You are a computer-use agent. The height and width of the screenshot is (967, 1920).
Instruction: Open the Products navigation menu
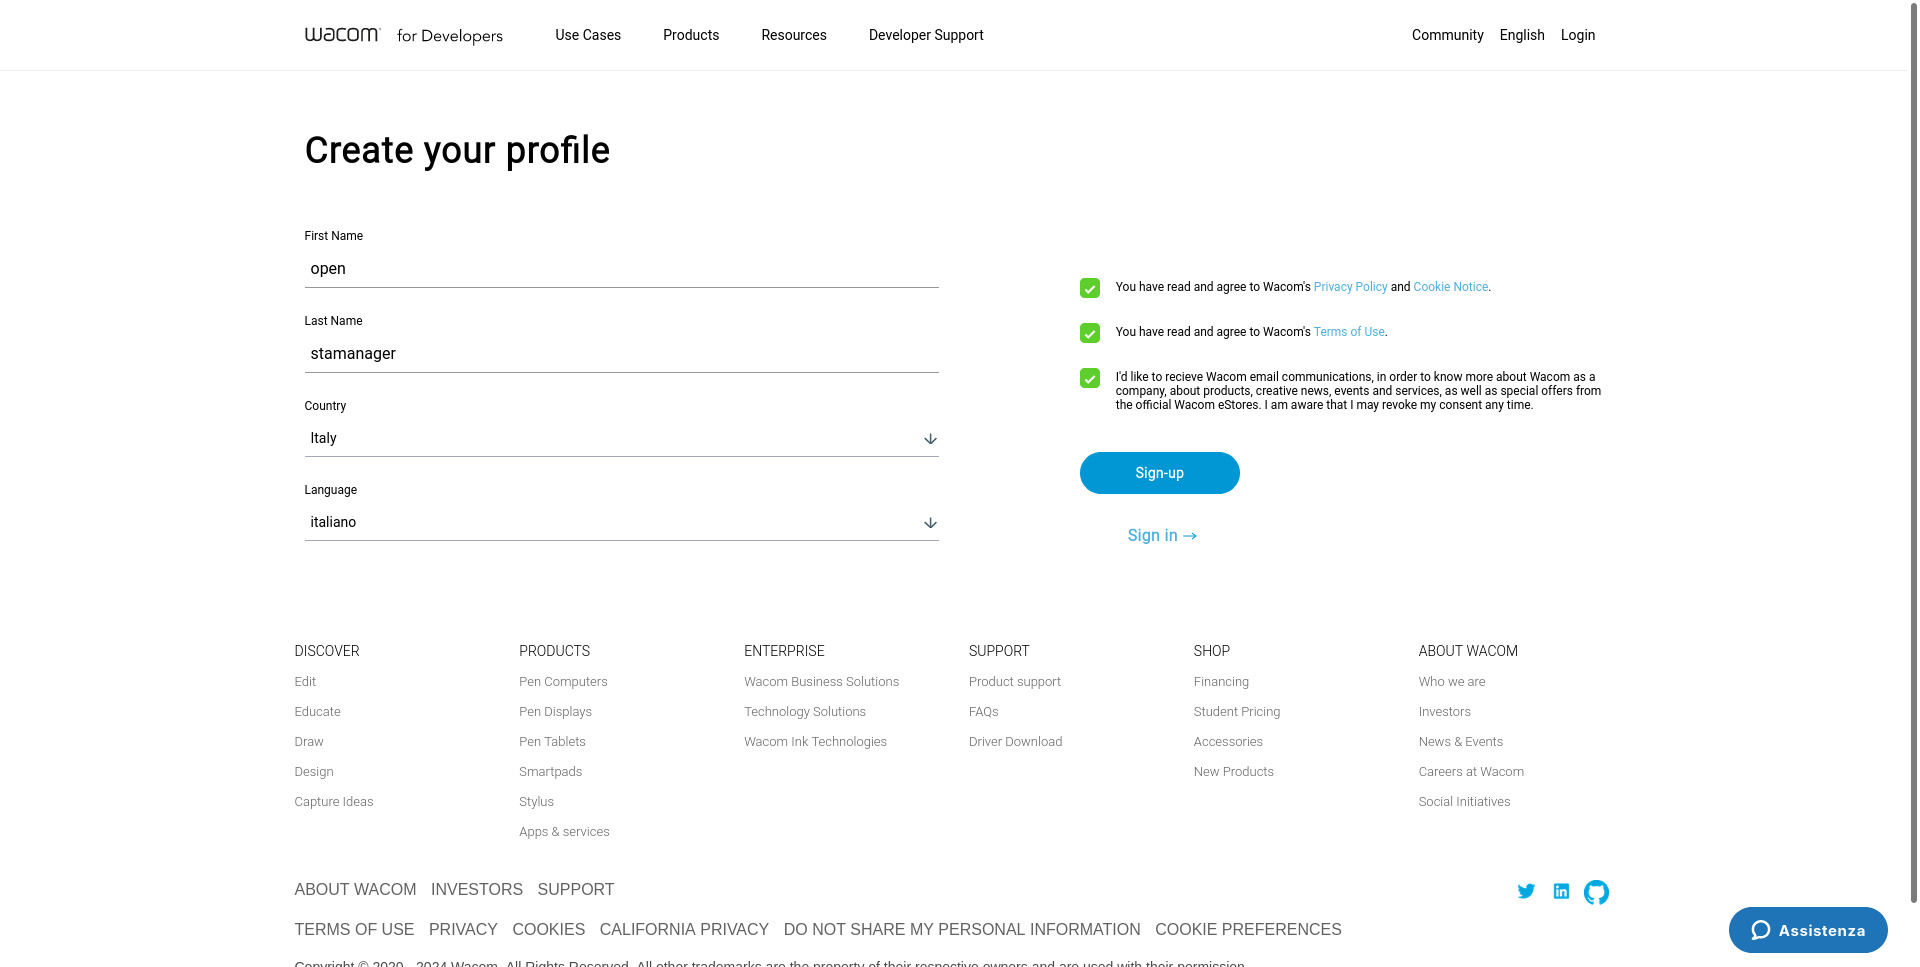pyautogui.click(x=691, y=35)
